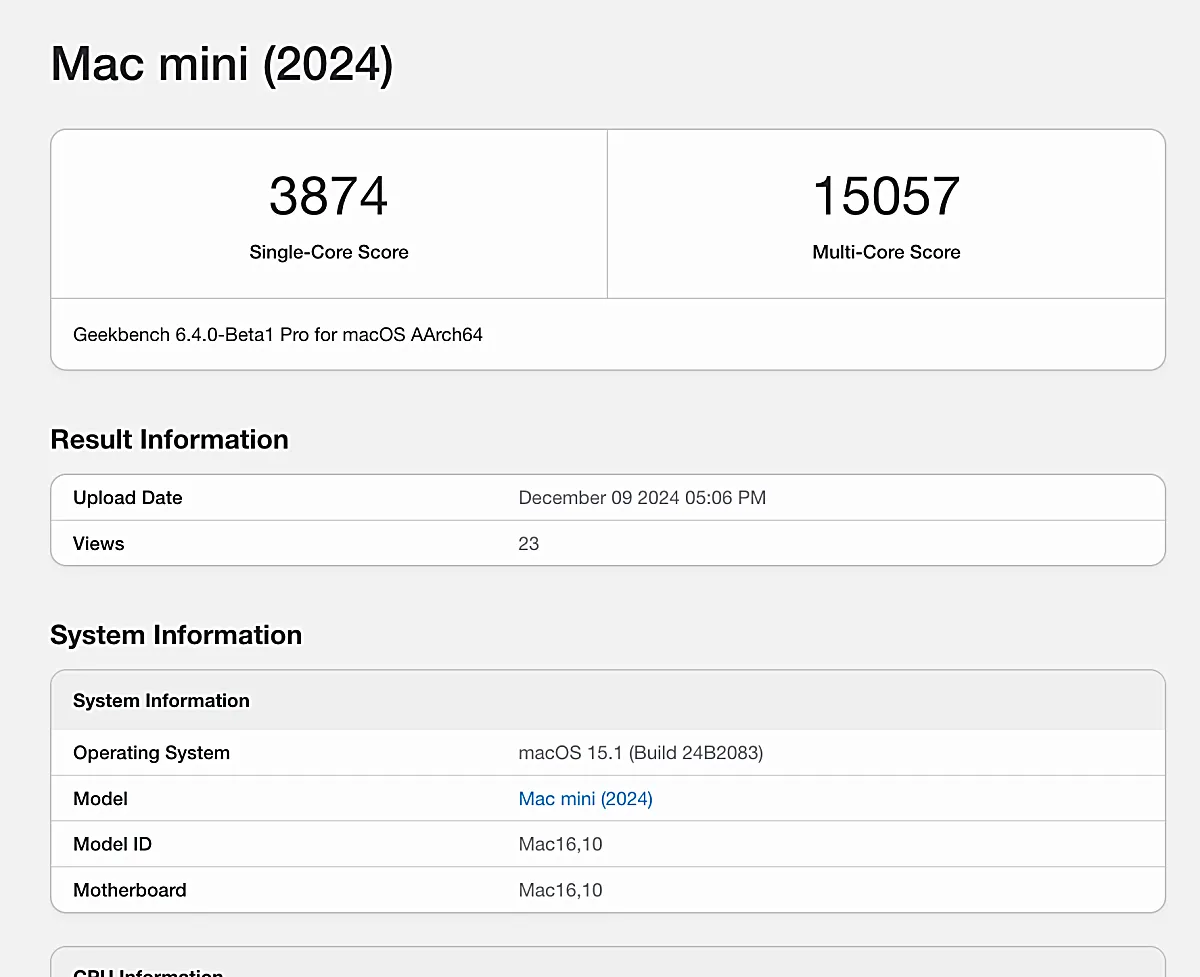
Task: Select the macOS 15.1 (Build 24B2083) value
Action: [641, 753]
